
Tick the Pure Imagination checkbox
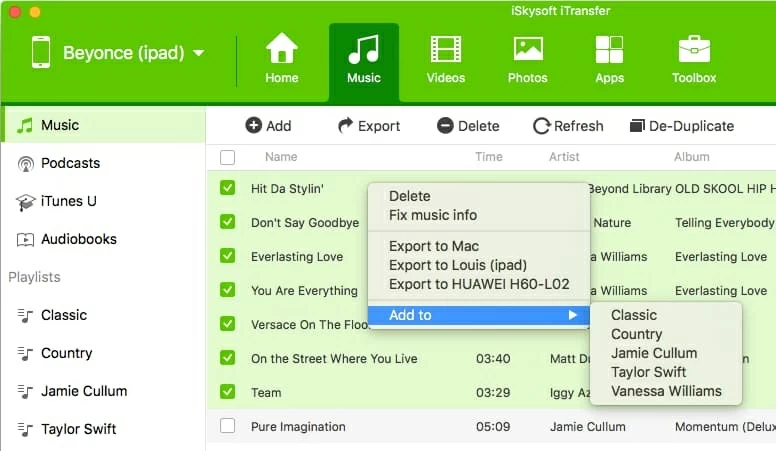[x=228, y=426]
